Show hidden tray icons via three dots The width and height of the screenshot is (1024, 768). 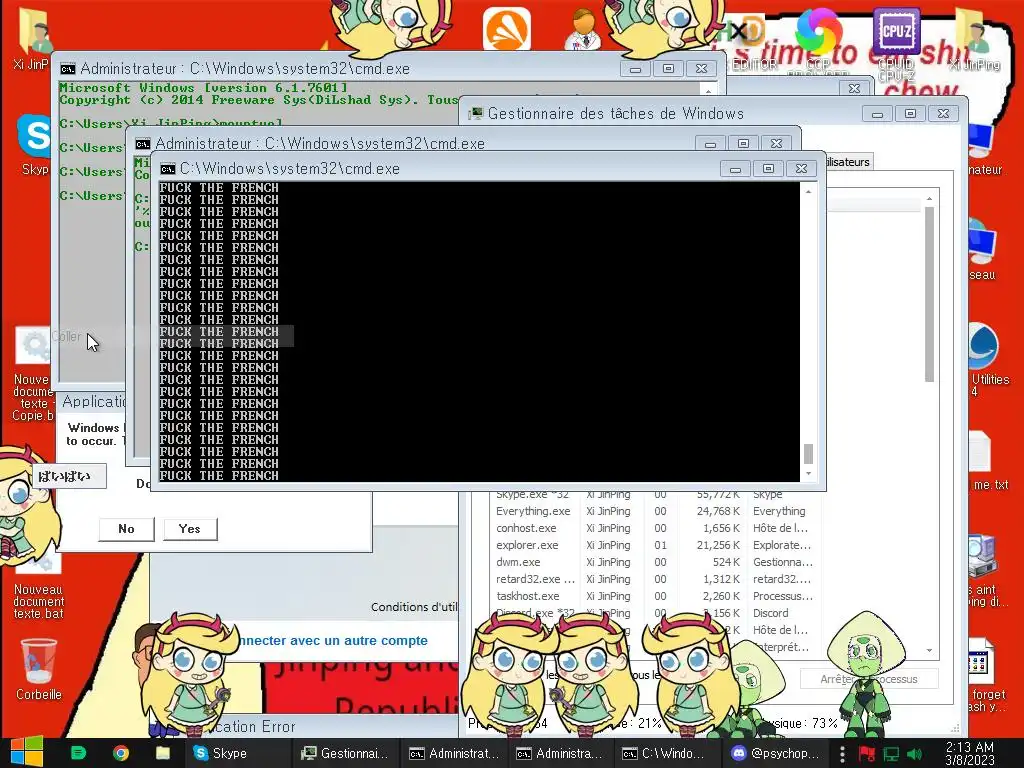842,754
